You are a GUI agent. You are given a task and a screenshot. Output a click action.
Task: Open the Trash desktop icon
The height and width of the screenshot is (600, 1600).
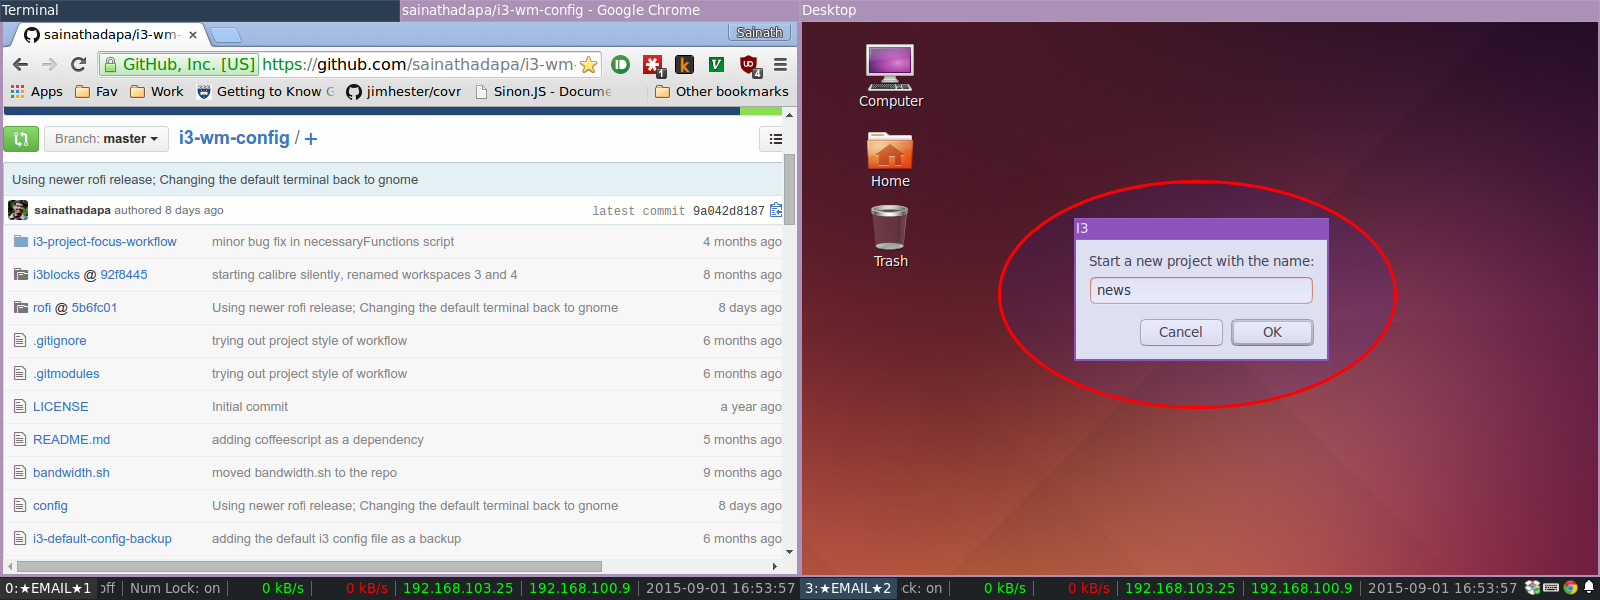(890, 237)
